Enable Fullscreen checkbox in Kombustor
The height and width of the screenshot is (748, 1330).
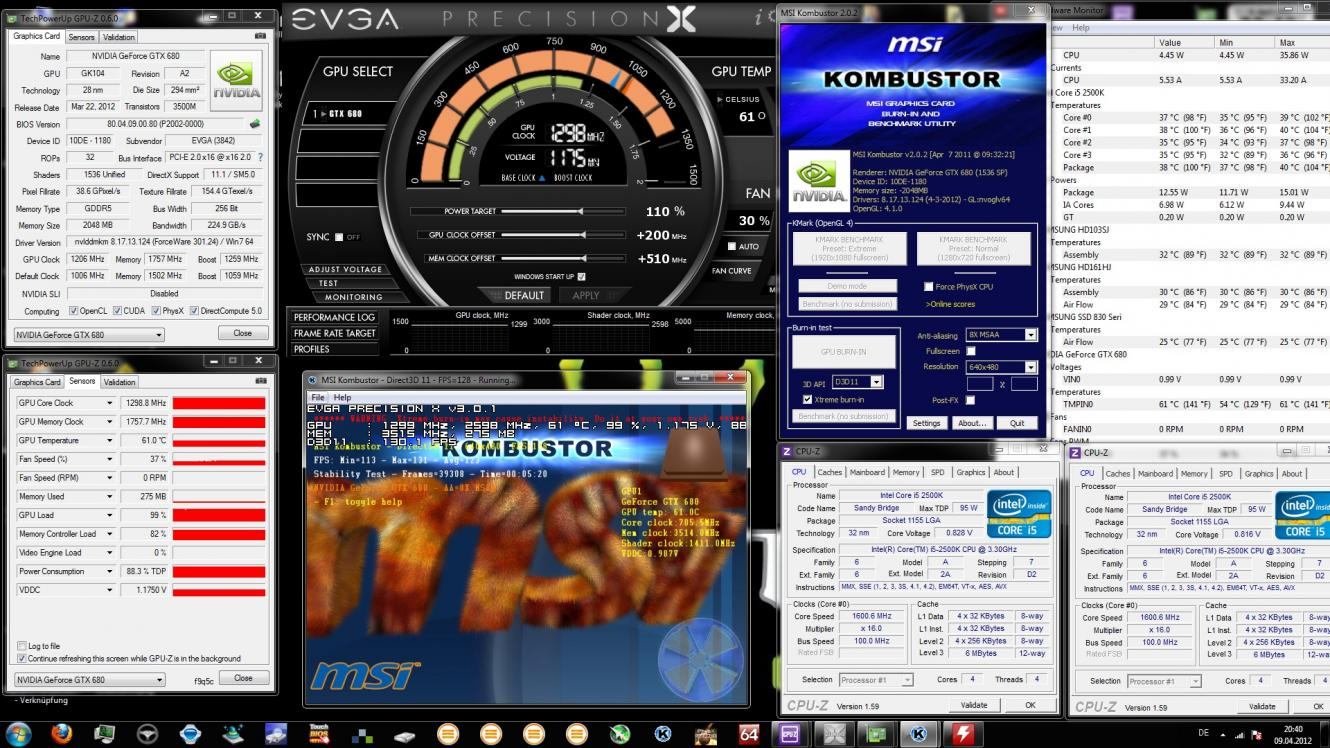pyautogui.click(x=970, y=351)
